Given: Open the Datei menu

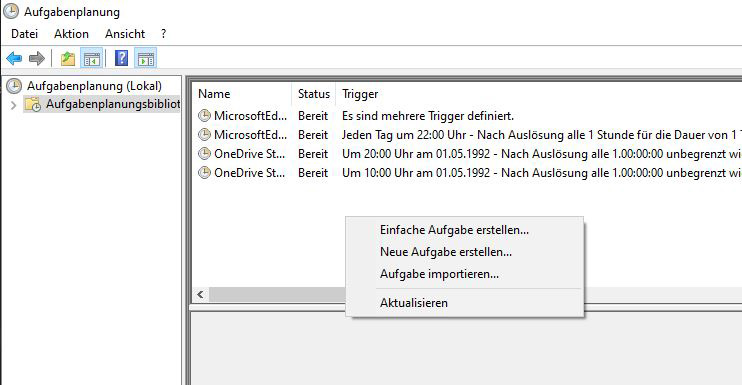Looking at the screenshot, I should point(24,34).
